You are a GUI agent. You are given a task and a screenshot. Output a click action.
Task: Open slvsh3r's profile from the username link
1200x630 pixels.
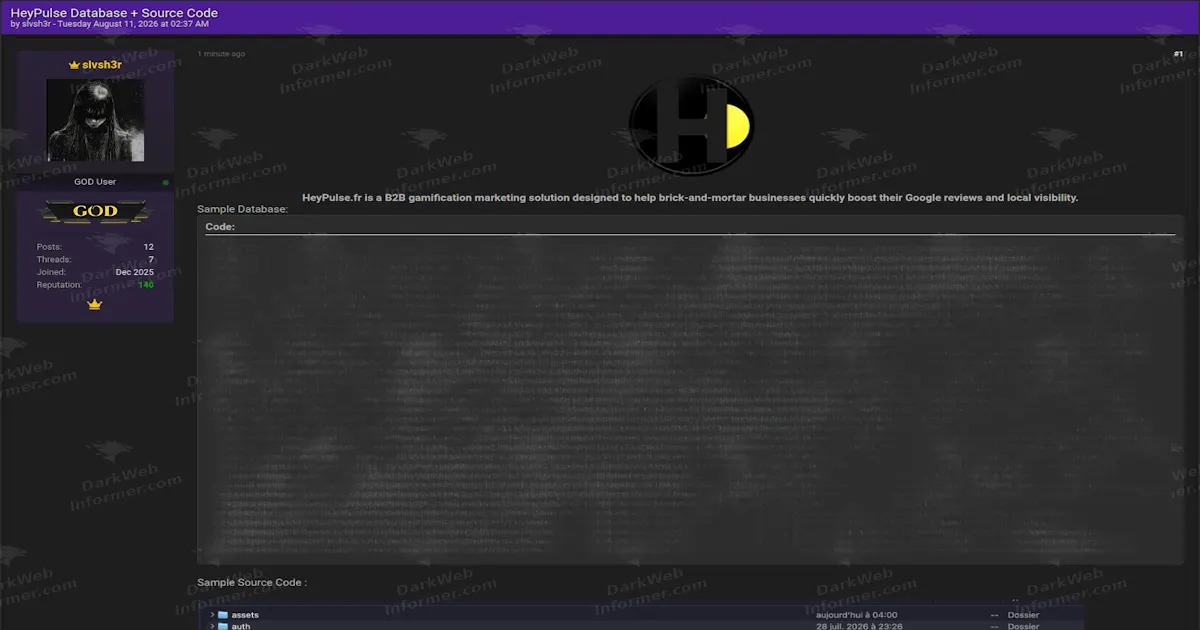102,65
